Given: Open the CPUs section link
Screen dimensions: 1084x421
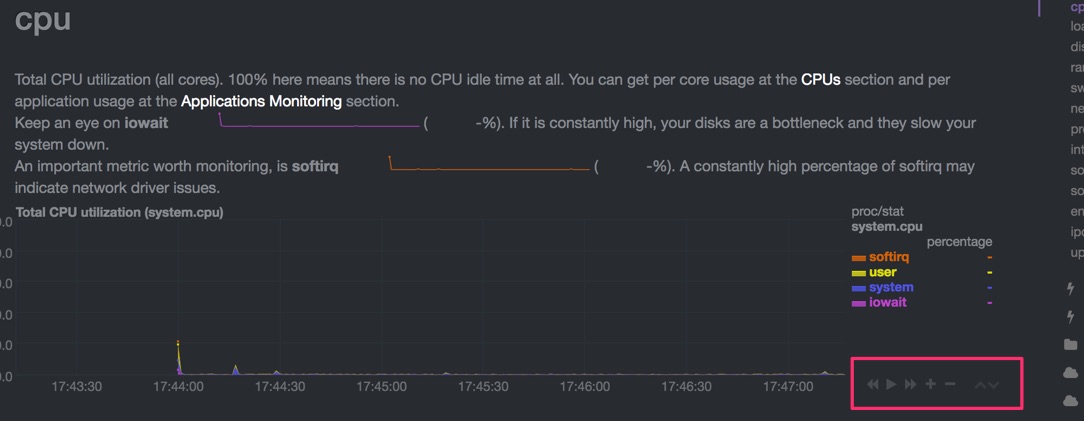Looking at the screenshot, I should pos(821,79).
